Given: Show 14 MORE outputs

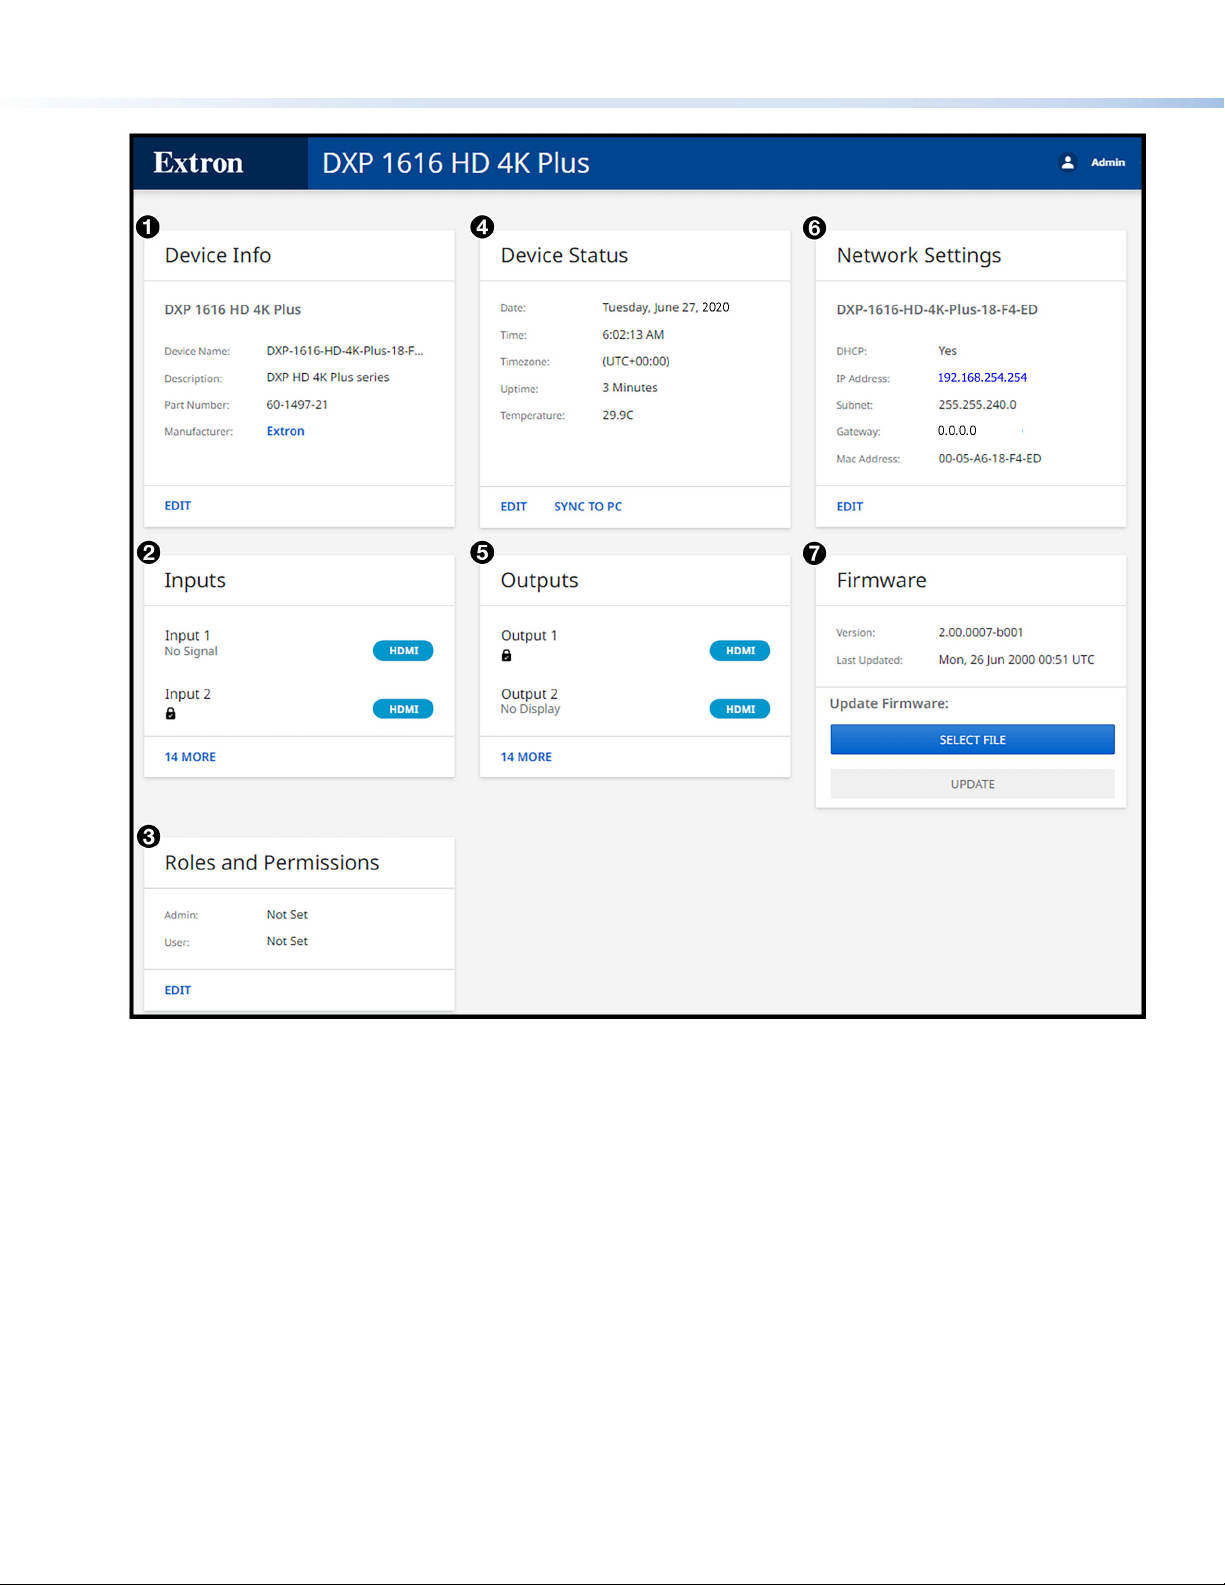Looking at the screenshot, I should [x=526, y=757].
